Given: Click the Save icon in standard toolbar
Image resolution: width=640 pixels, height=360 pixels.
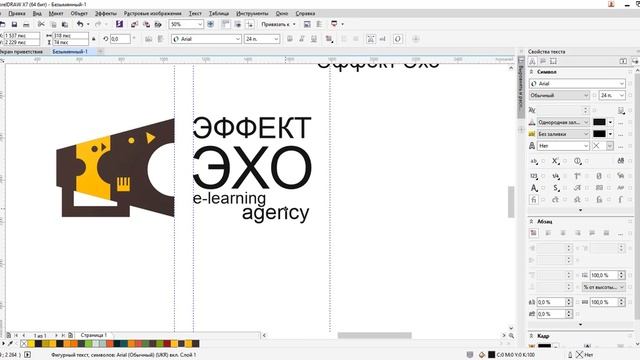Looking at the screenshot, I should [x=14, y=24].
